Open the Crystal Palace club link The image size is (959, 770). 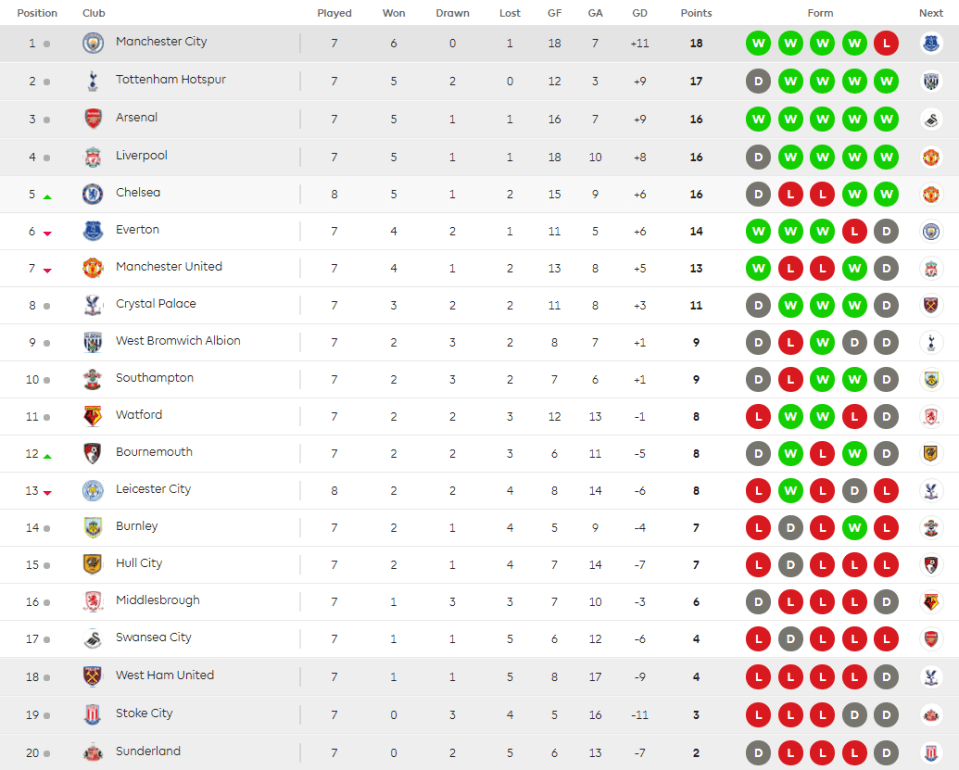coord(156,303)
